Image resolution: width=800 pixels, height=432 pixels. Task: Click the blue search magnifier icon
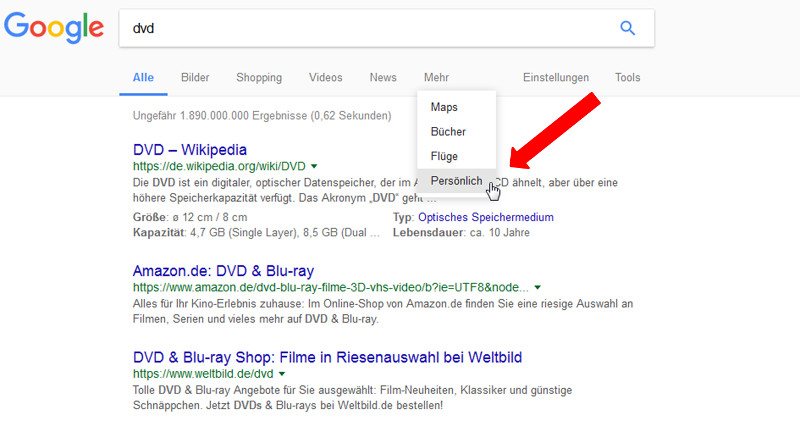click(x=628, y=28)
